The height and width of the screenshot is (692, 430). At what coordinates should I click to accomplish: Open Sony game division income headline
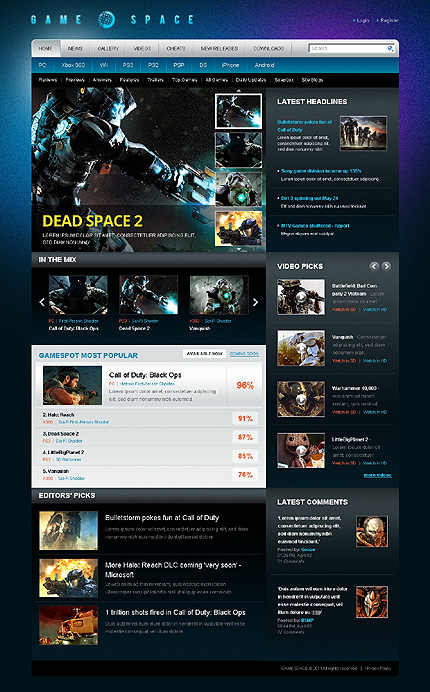(x=321, y=171)
